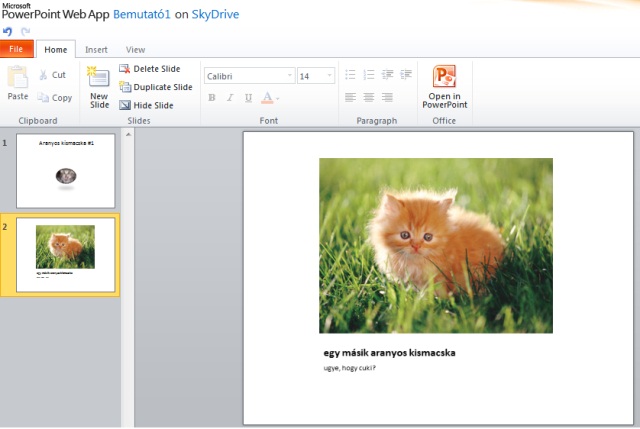This screenshot has width=640, height=429.
Task: Select slide 1 thumbnail Aranyos kismacska
Action: pos(66,171)
